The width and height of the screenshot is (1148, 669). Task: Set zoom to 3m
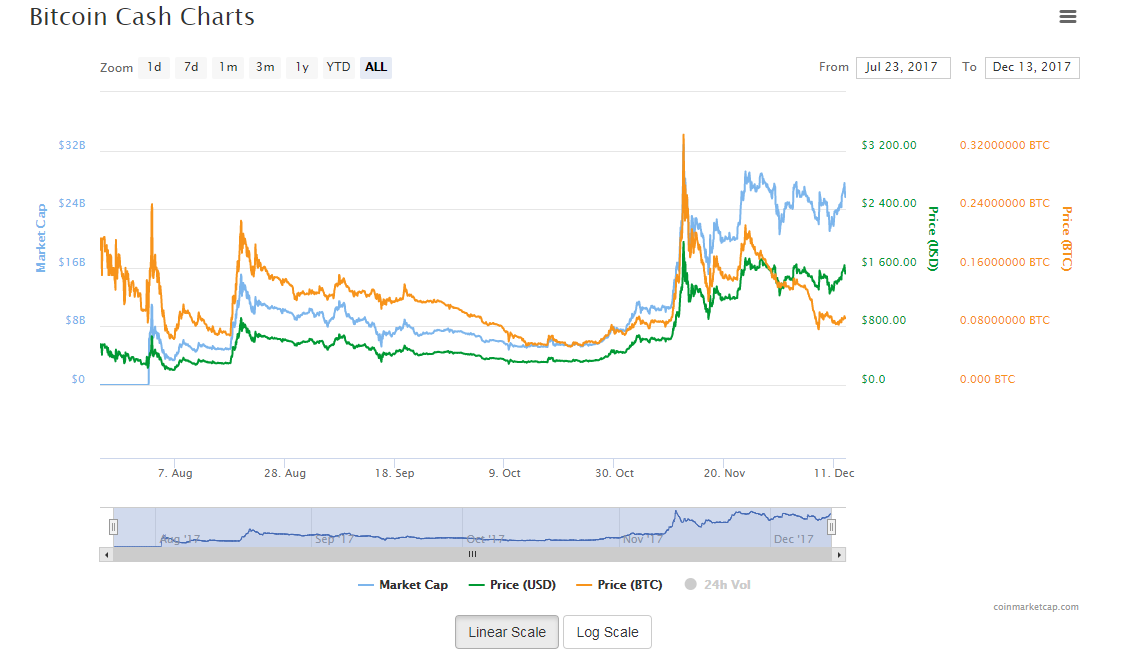[x=265, y=67]
